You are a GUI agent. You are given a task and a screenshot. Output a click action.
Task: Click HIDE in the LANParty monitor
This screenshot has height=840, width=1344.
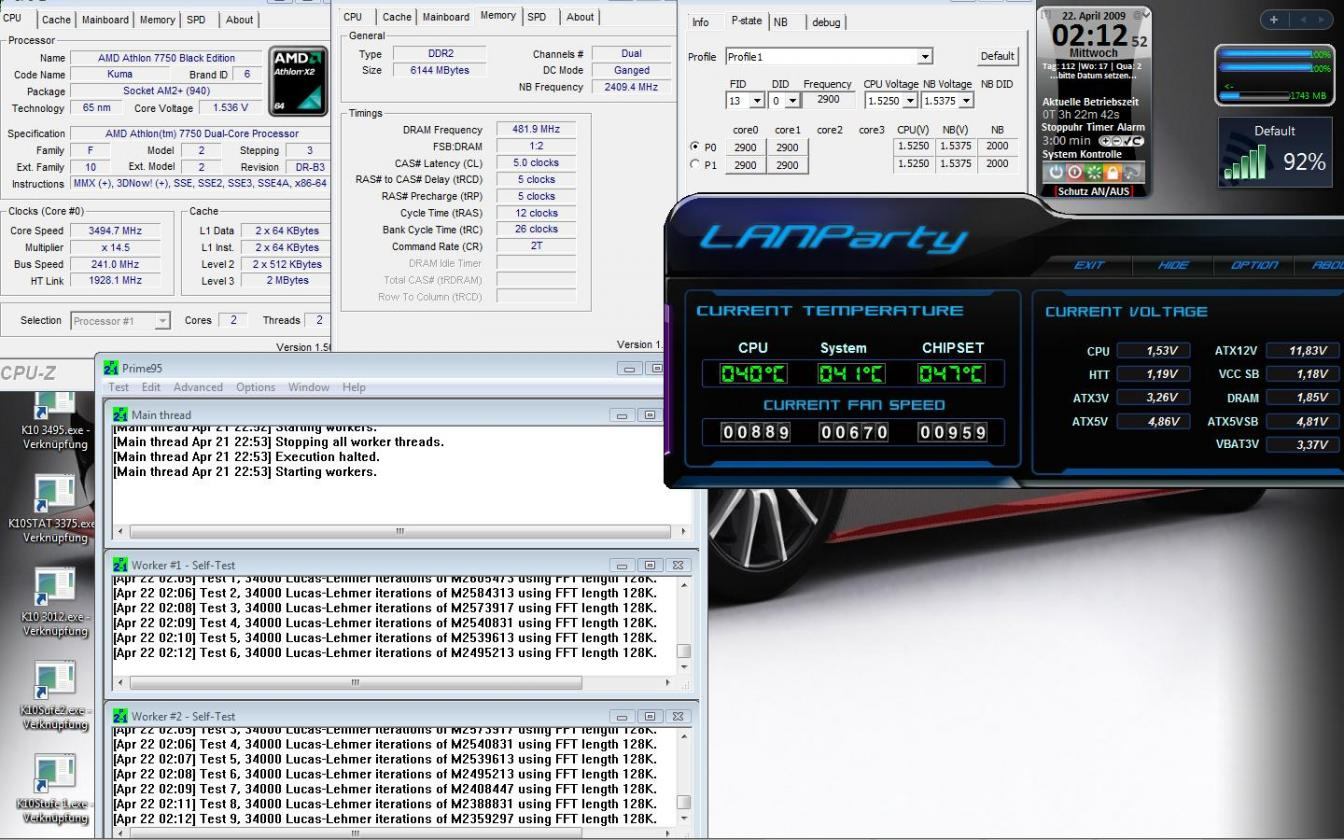1173,265
